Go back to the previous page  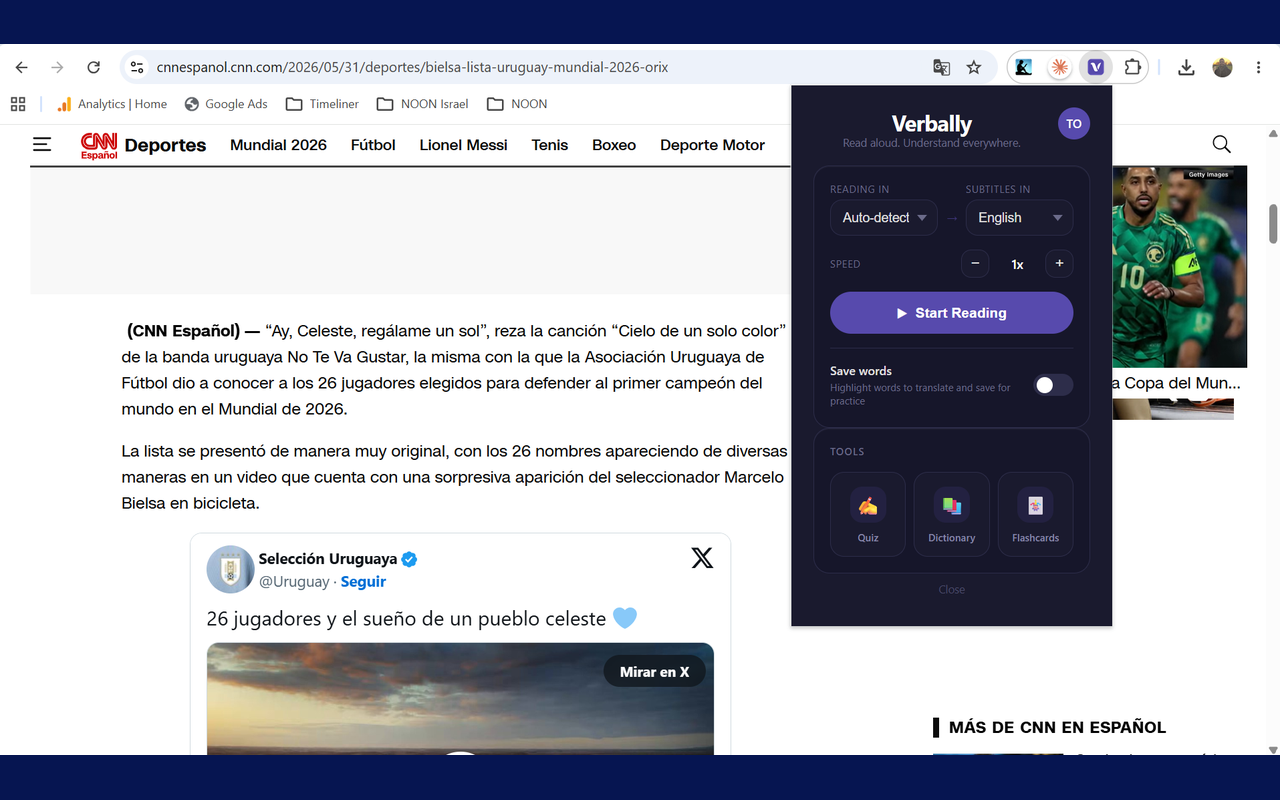click(x=22, y=67)
